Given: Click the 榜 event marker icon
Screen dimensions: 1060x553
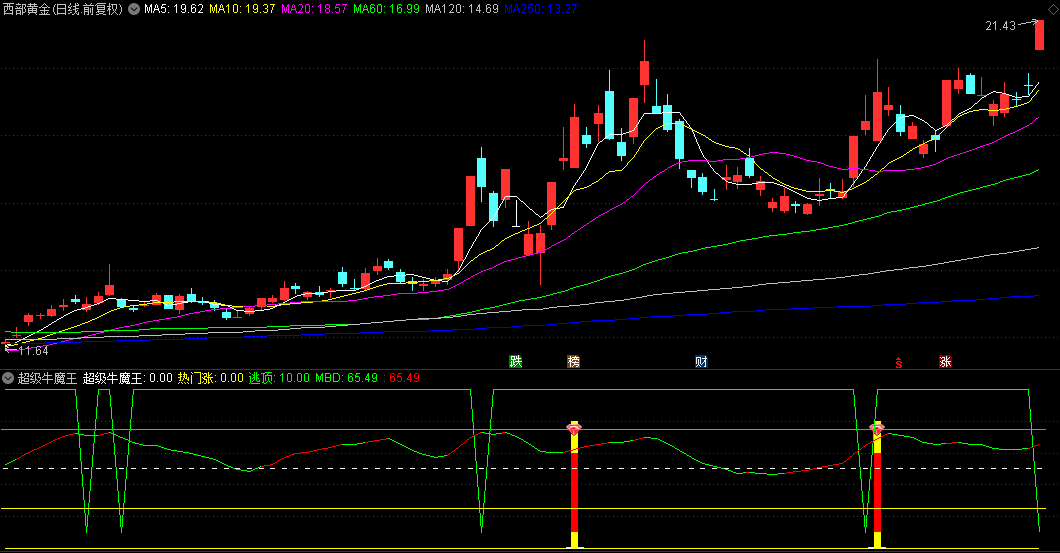Looking at the screenshot, I should point(573,362).
